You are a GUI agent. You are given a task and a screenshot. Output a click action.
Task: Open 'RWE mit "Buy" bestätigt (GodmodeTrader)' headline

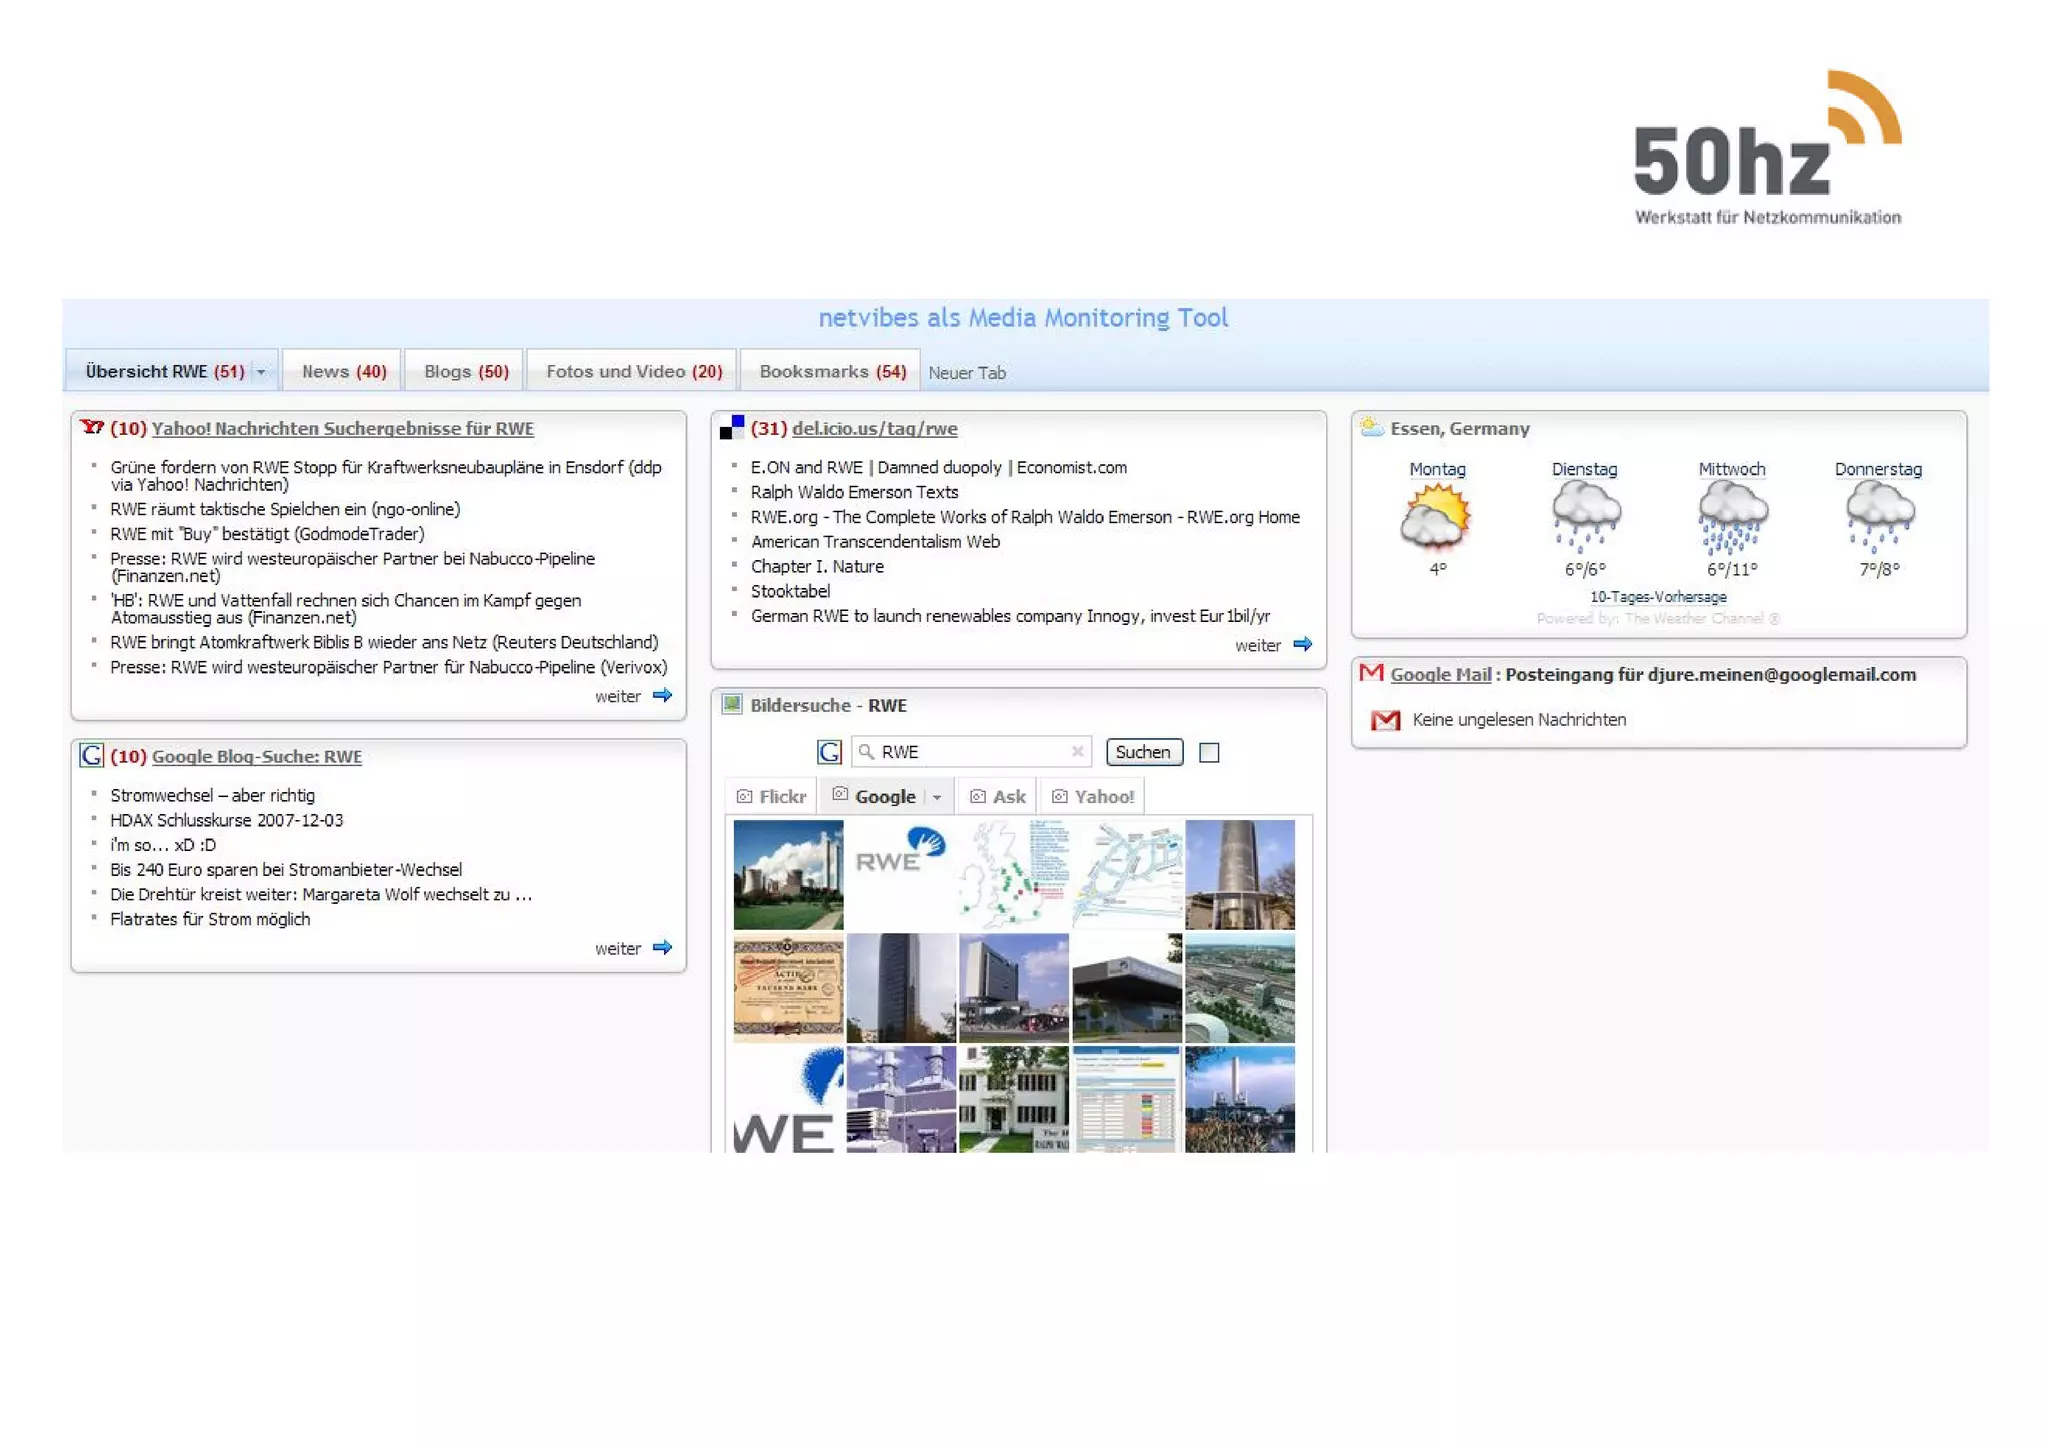pyautogui.click(x=267, y=534)
